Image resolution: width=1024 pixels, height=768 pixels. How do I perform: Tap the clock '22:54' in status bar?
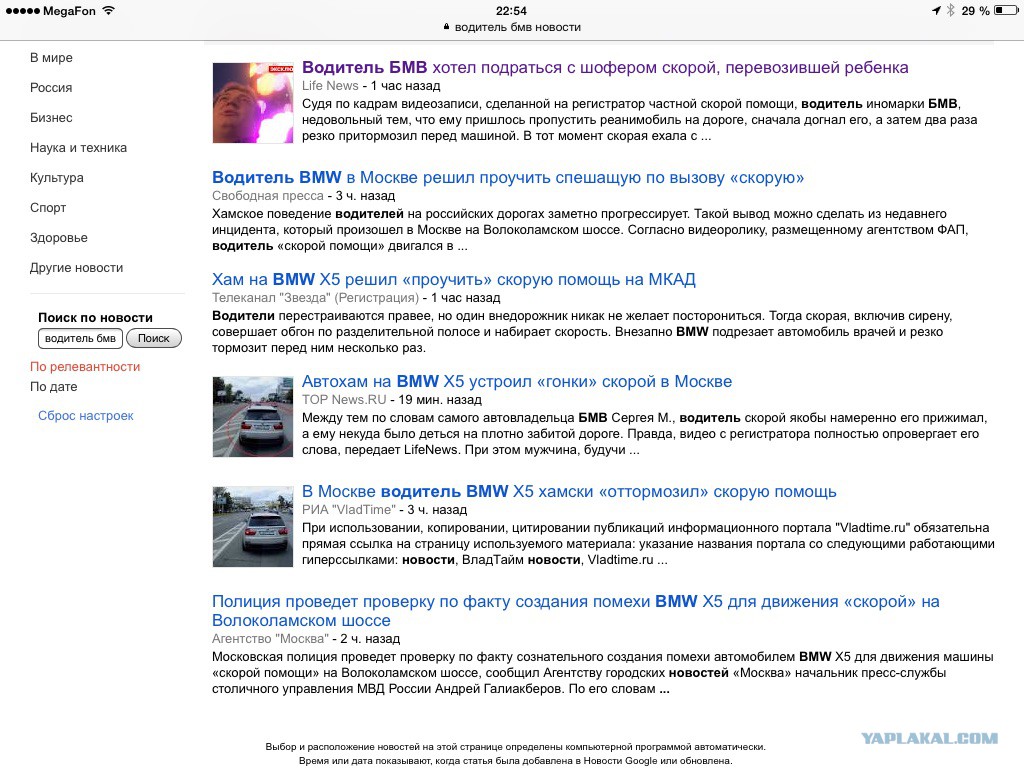(511, 10)
